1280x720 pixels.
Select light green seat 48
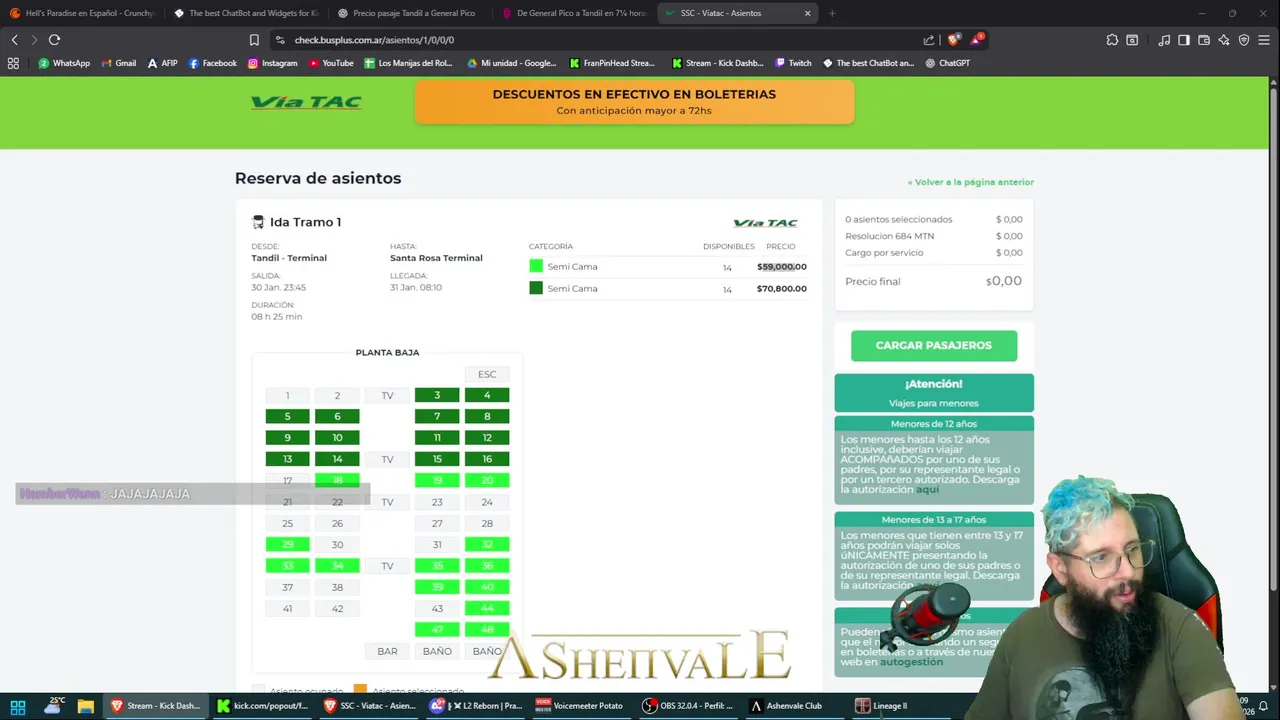pyautogui.click(x=487, y=630)
